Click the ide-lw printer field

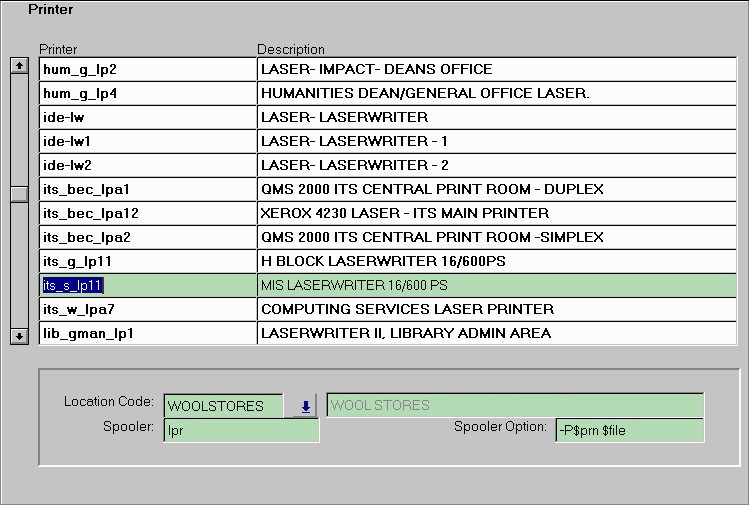click(x=147, y=118)
